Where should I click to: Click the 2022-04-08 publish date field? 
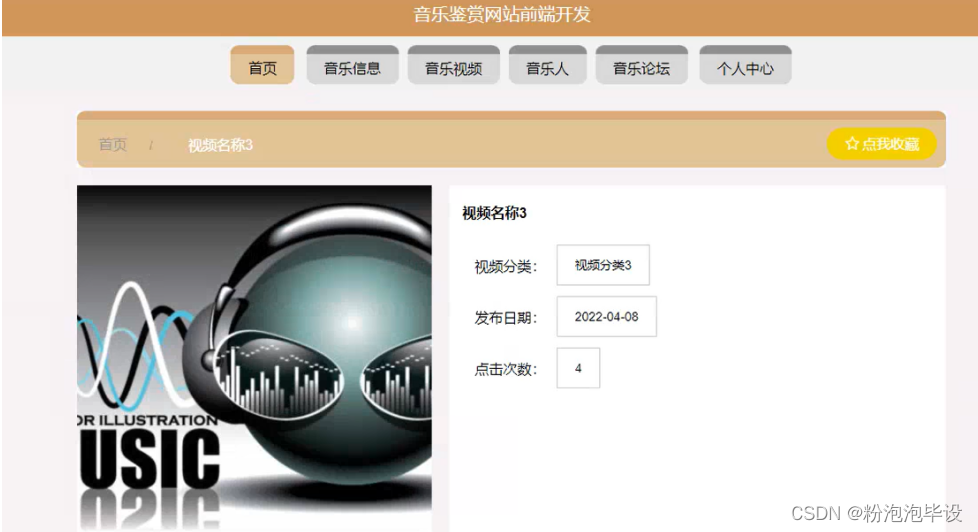[x=606, y=316]
